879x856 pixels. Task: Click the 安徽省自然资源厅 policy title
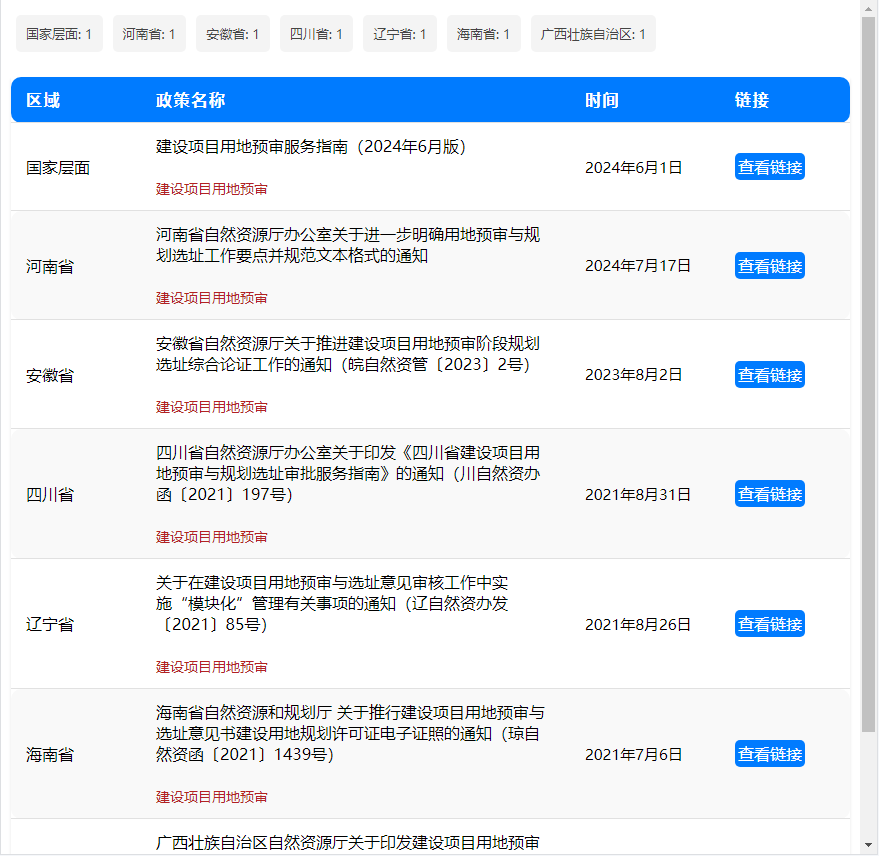(x=348, y=354)
